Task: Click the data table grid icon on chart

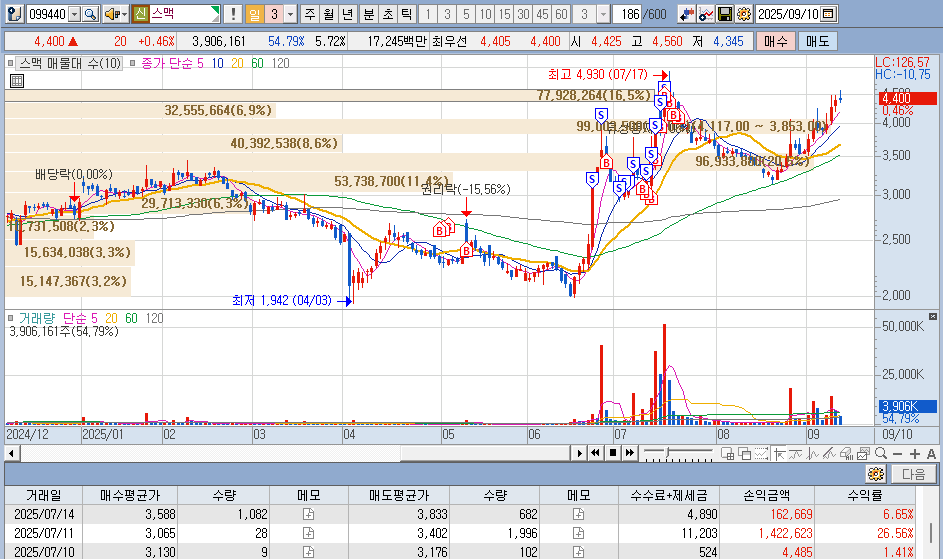Action: click(17, 81)
